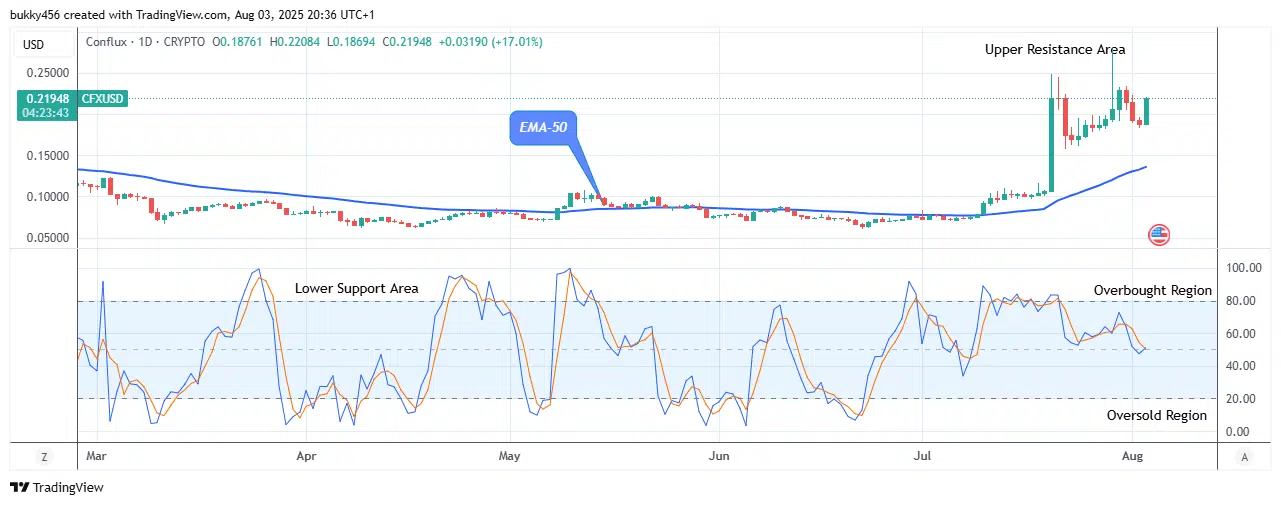Viewport: 1281px width, 505px height.
Task: Click the Oversold Region text label
Action: pyautogui.click(x=1157, y=415)
